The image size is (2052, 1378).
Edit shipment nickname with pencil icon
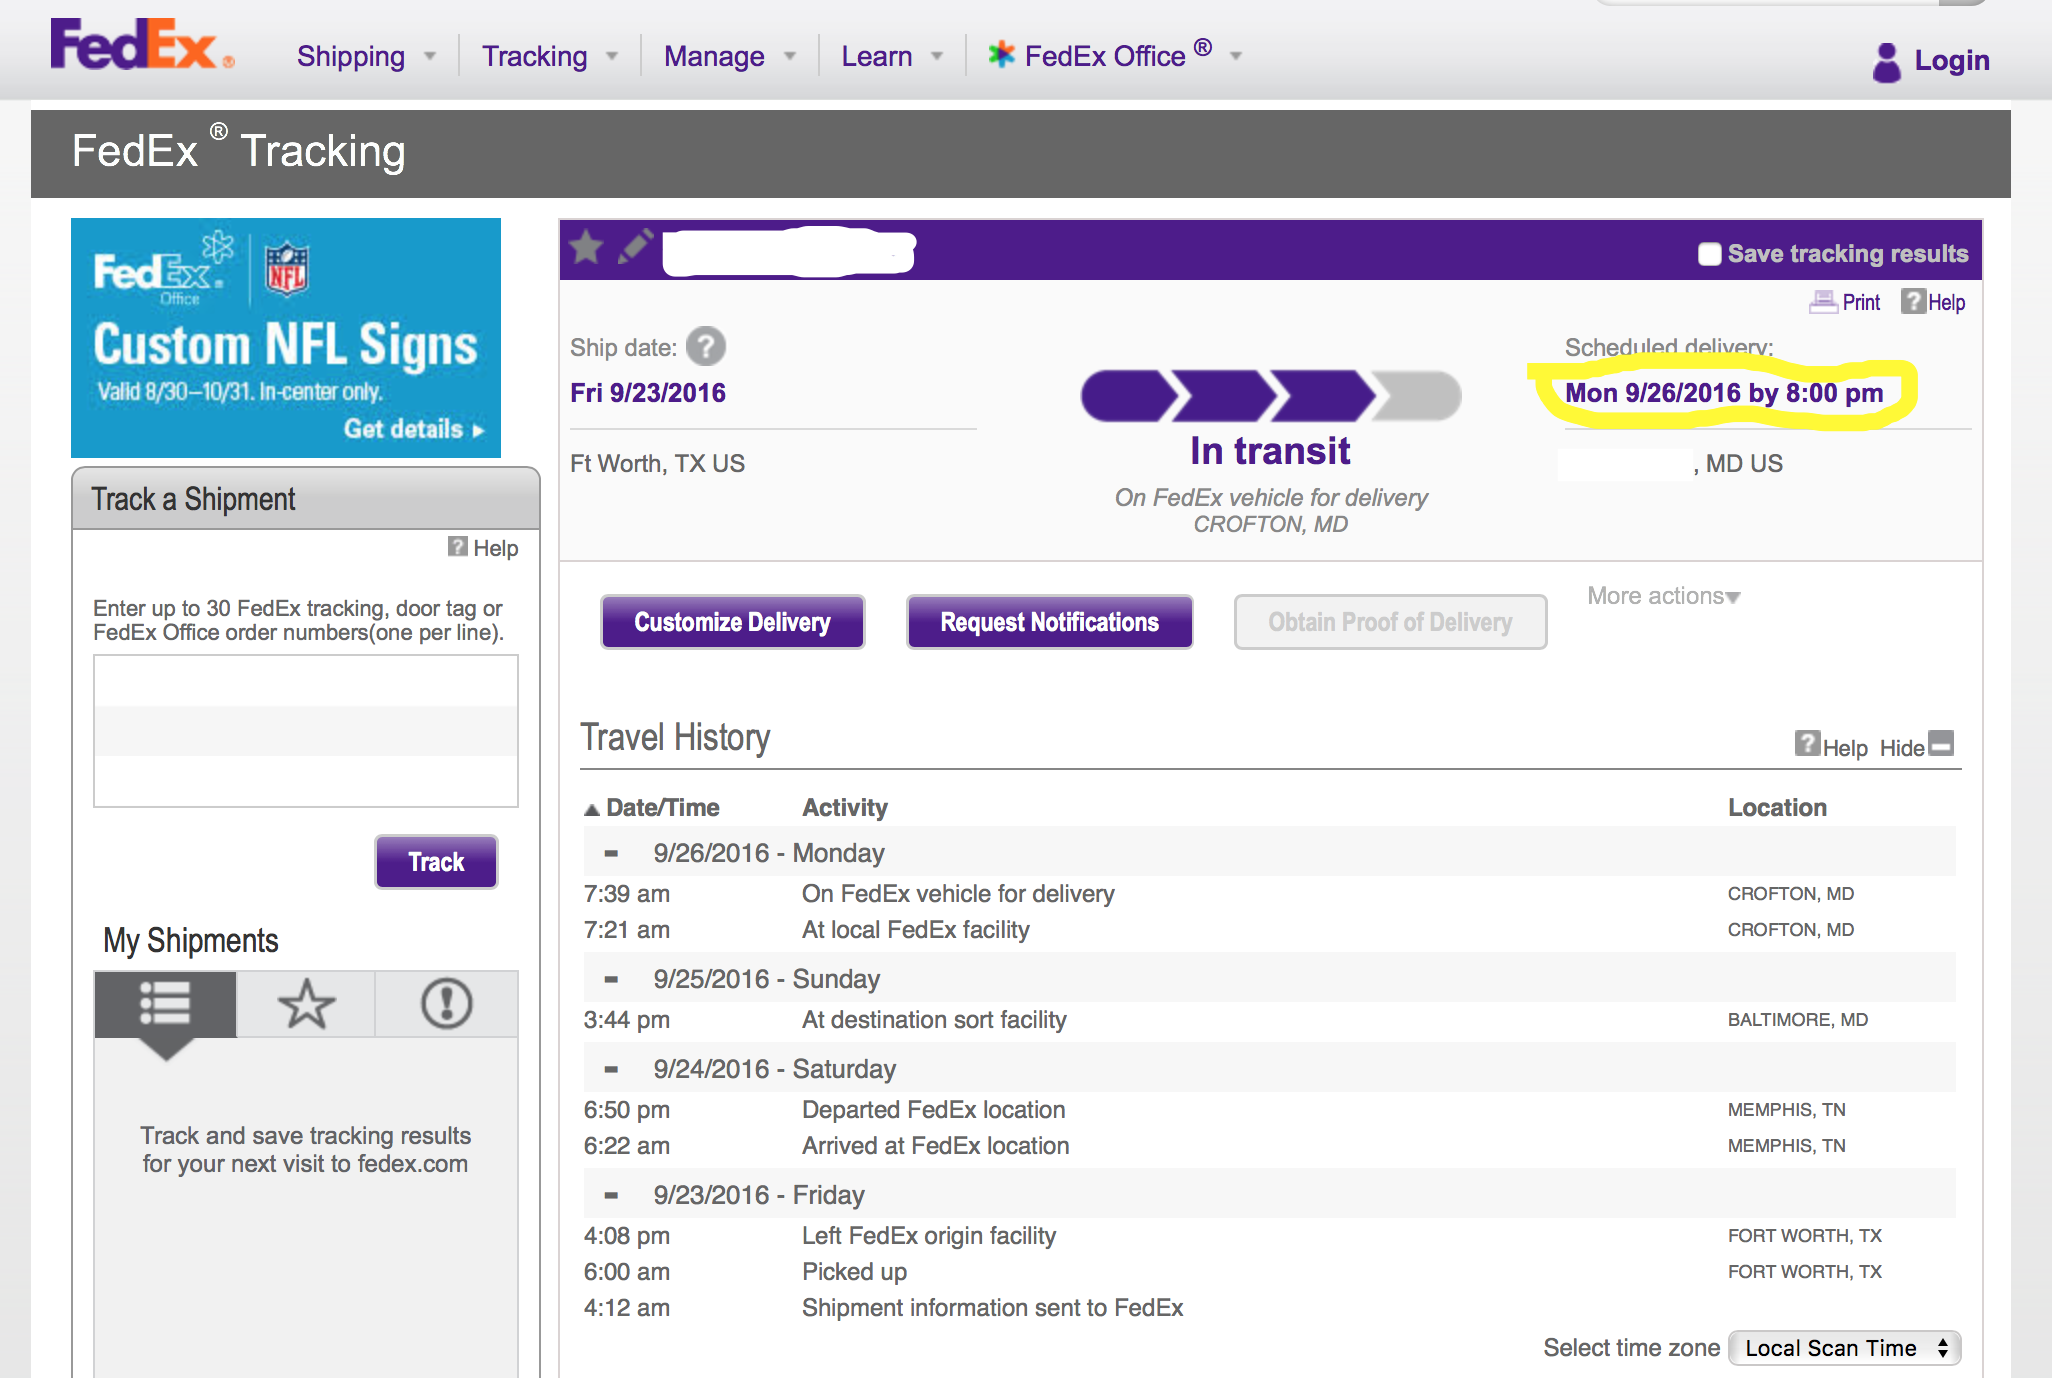[635, 246]
